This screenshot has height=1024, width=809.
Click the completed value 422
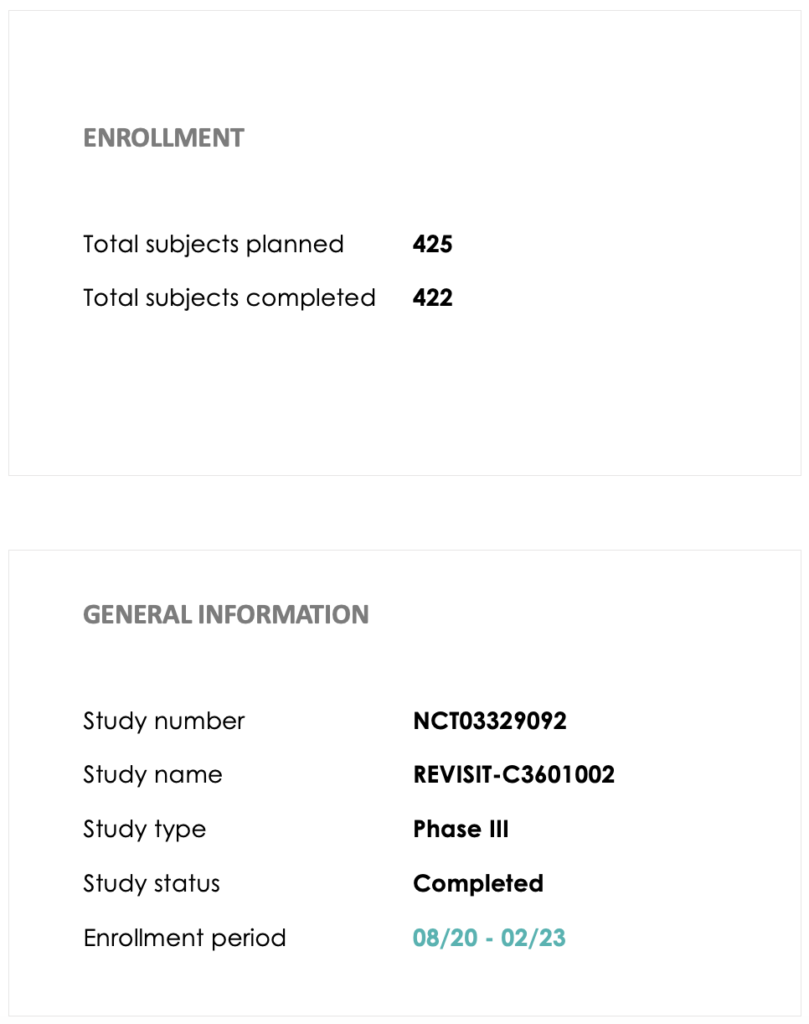coord(432,298)
